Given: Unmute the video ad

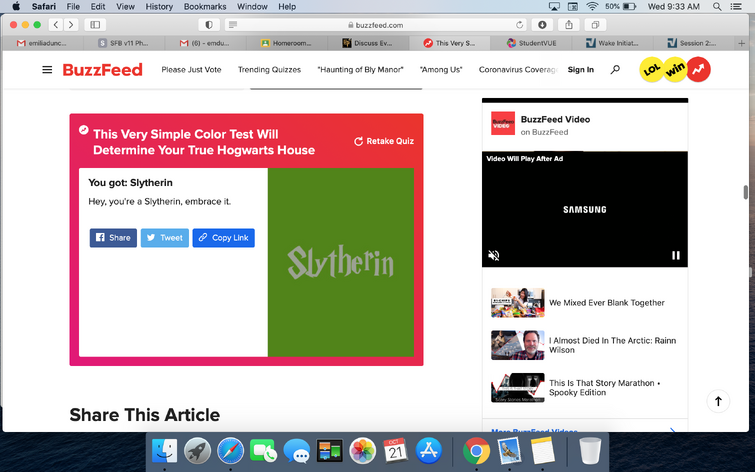Looking at the screenshot, I should pos(494,255).
